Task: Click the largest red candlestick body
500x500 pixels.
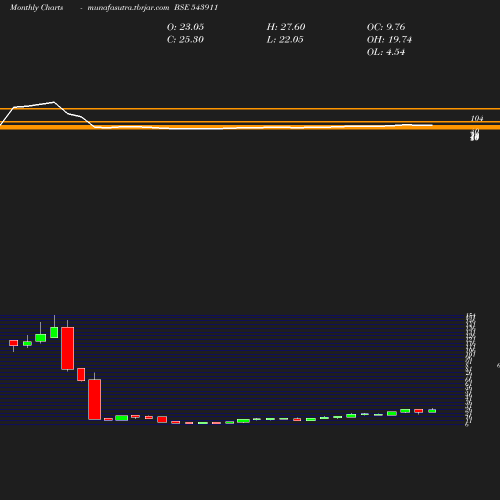Action: pyautogui.click(x=68, y=348)
